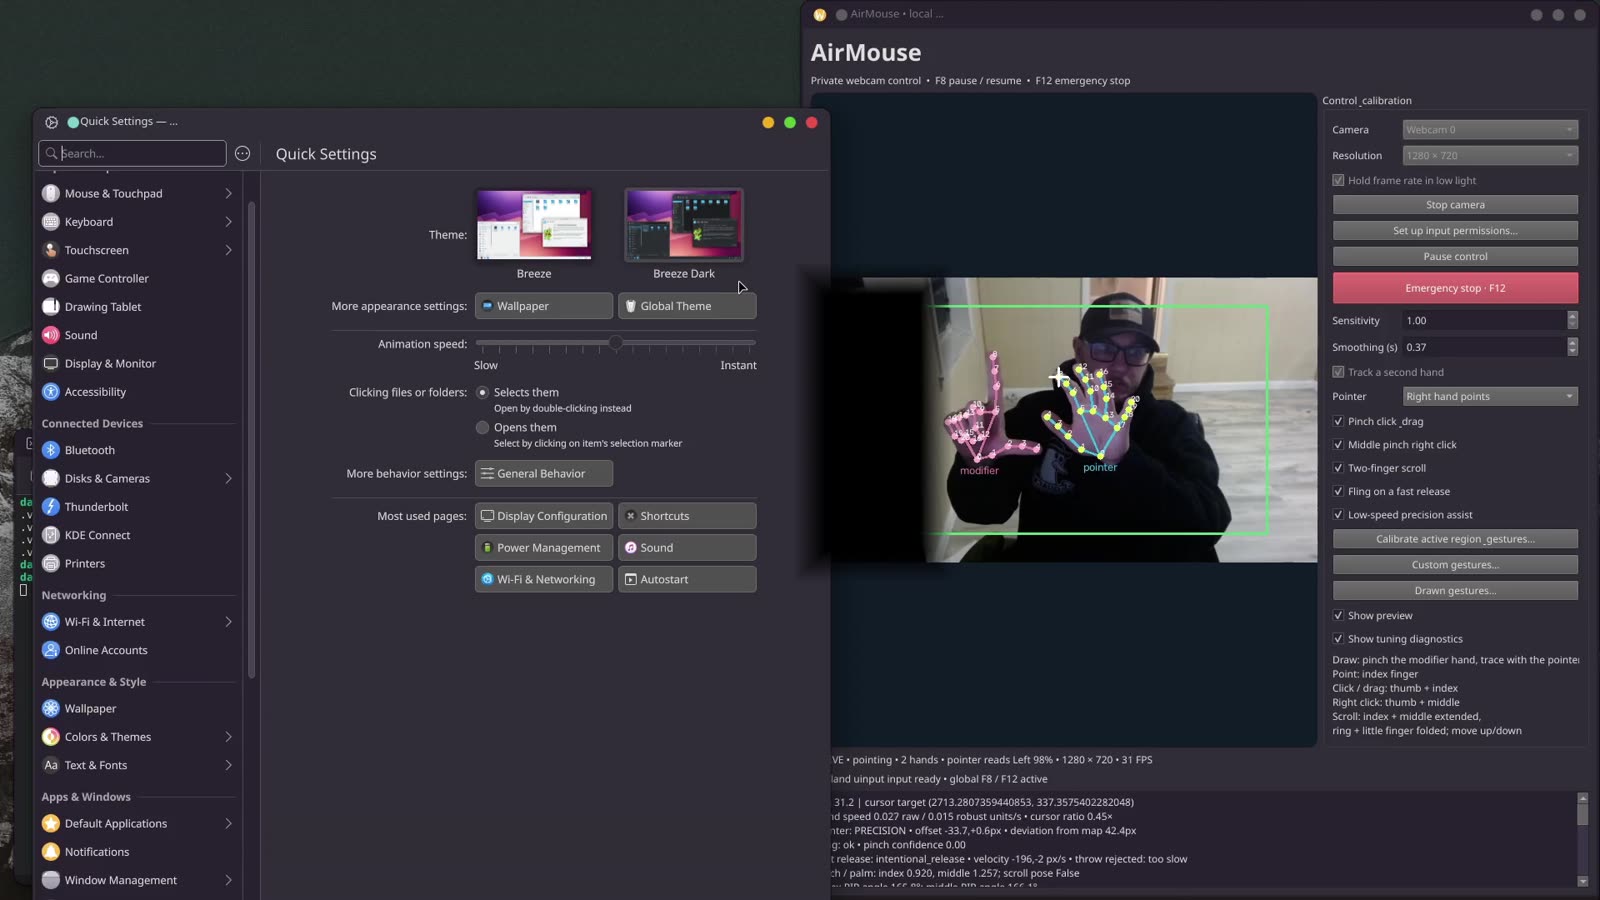The height and width of the screenshot is (900, 1600).
Task: Click the Display & Monitor icon
Action: coord(51,363)
